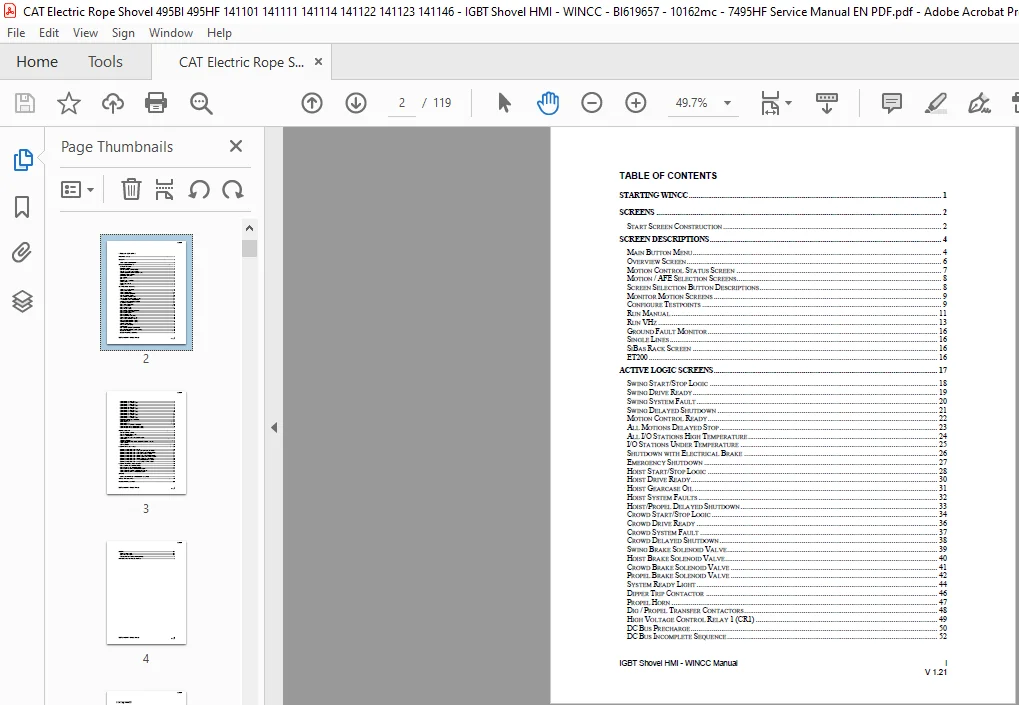Click the 49.7% zoom value field
The height and width of the screenshot is (705, 1019).
tap(691, 103)
